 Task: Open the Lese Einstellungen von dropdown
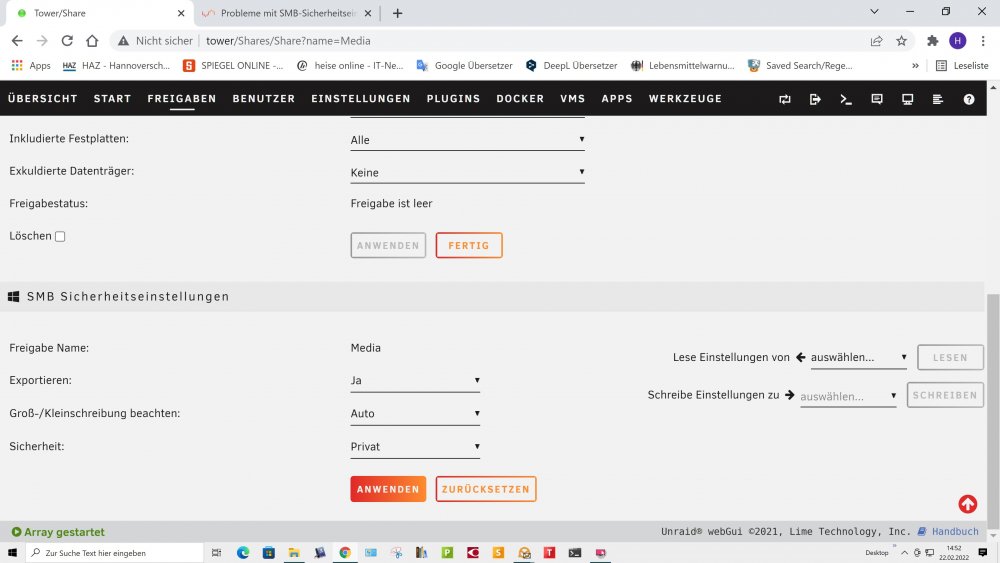pyautogui.click(x=858, y=358)
